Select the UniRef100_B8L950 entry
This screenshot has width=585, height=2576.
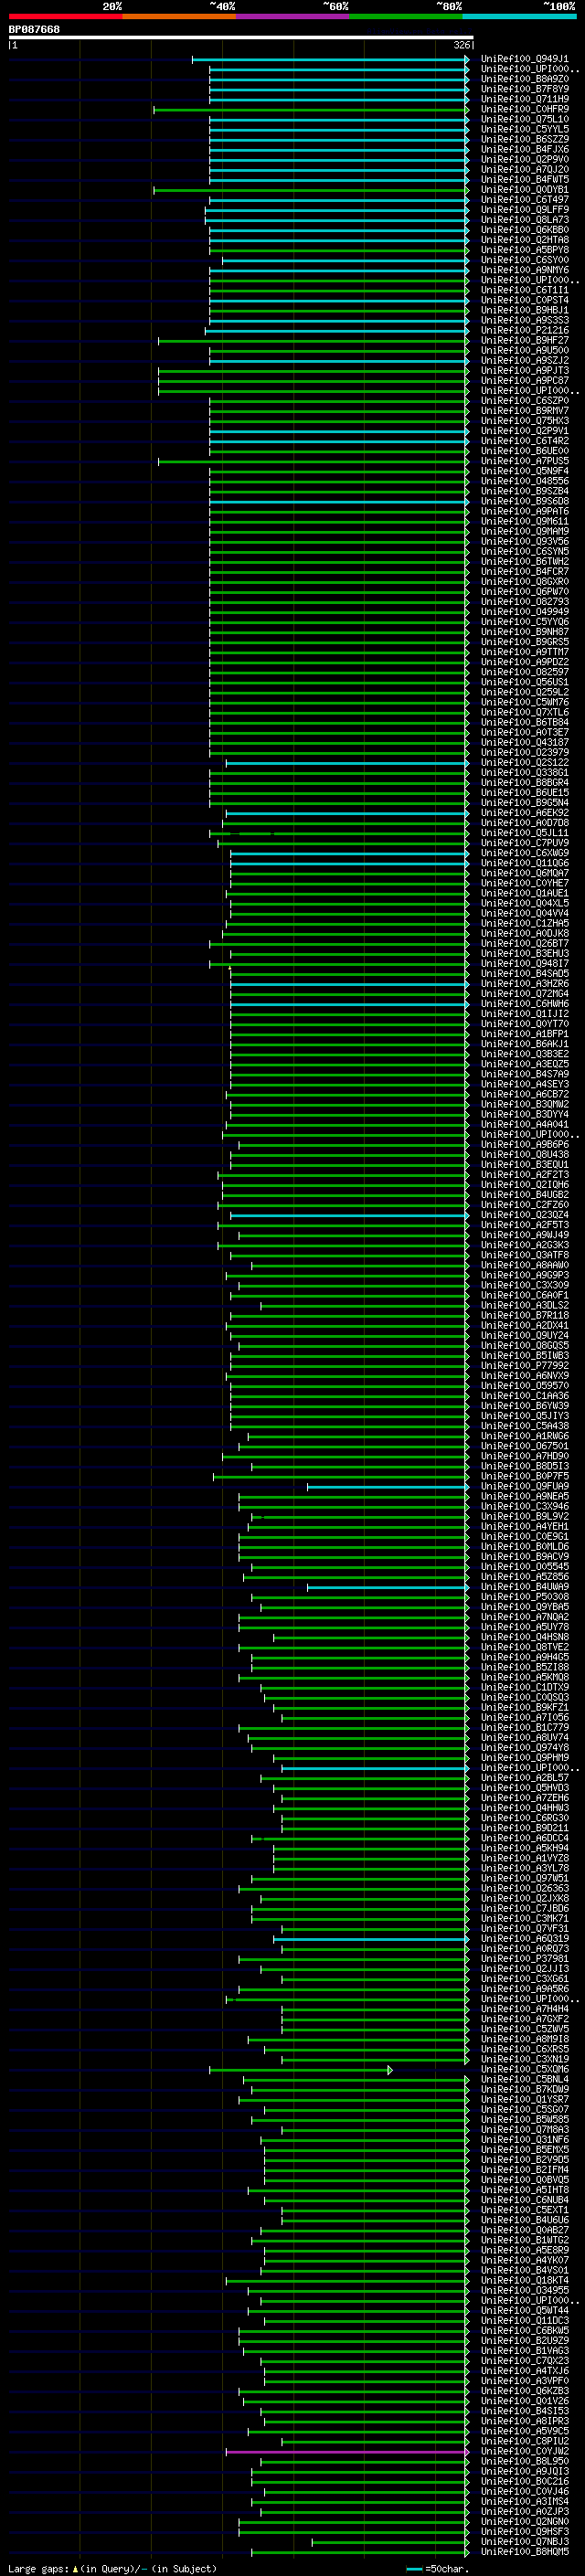(525, 2461)
